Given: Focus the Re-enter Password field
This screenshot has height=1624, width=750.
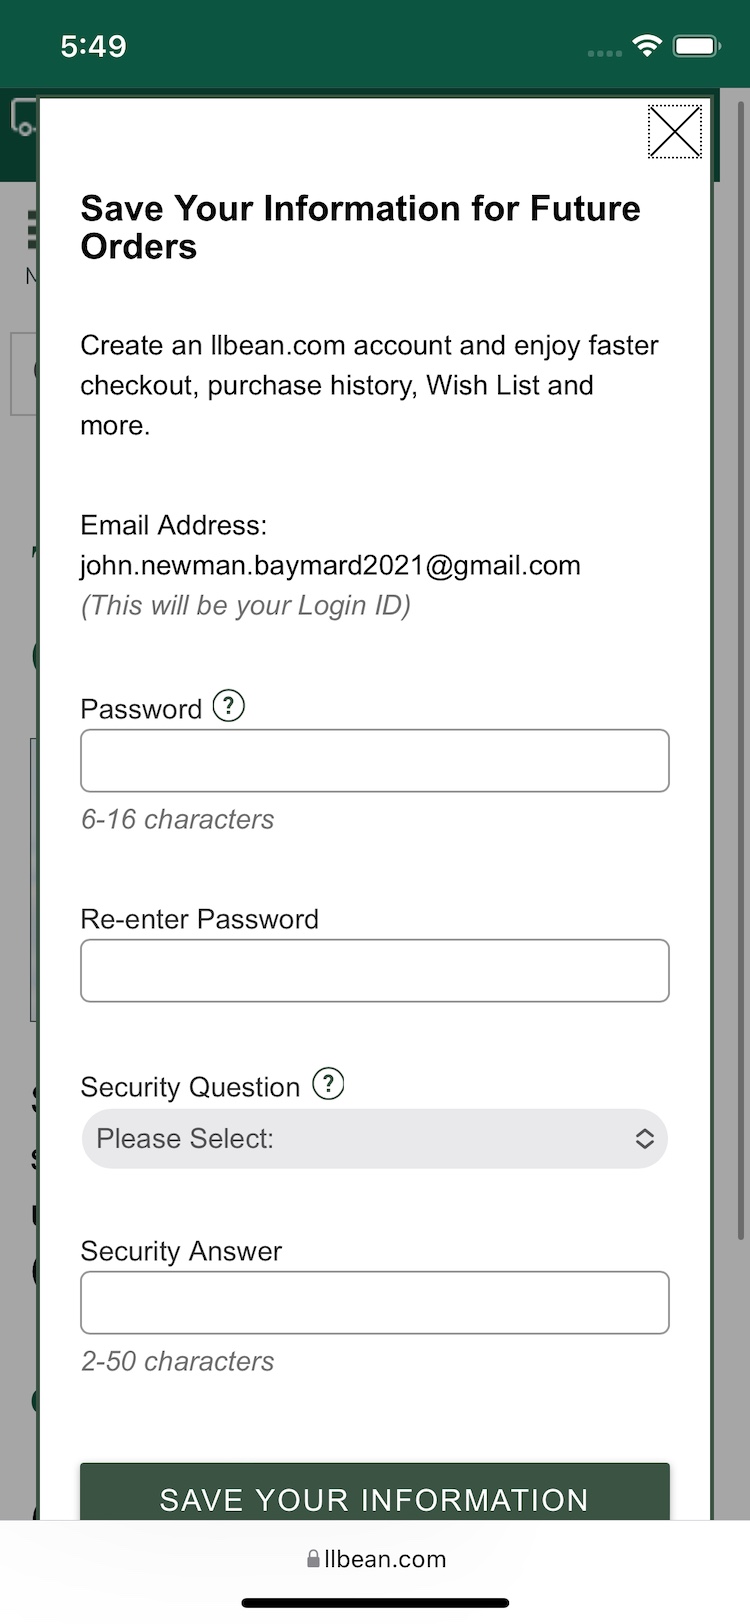Looking at the screenshot, I should [375, 971].
